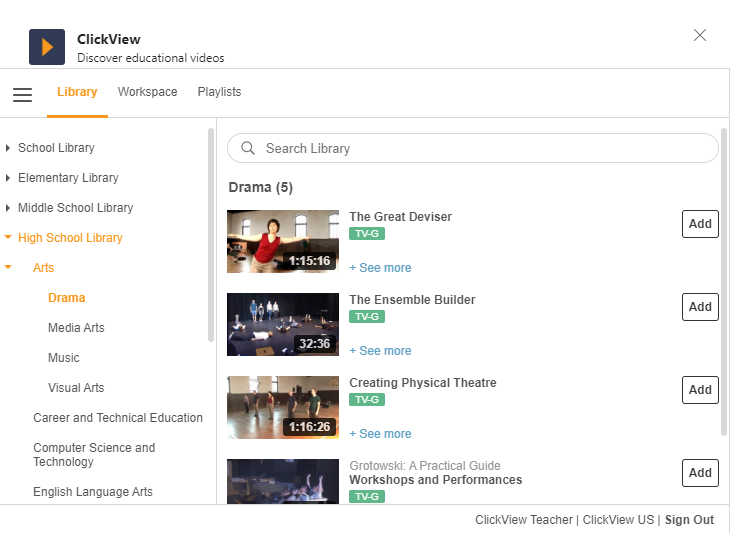The image size is (730, 534).
Task: Open the ClickView Teacher link
Action: click(524, 520)
